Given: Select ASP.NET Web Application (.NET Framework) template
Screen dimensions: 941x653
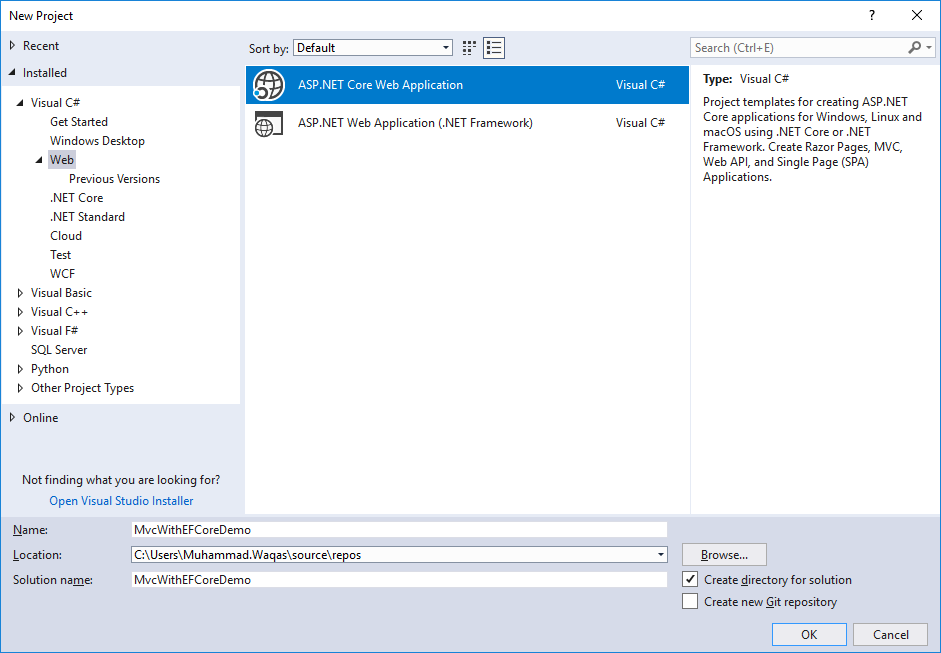Looking at the screenshot, I should (x=467, y=123).
